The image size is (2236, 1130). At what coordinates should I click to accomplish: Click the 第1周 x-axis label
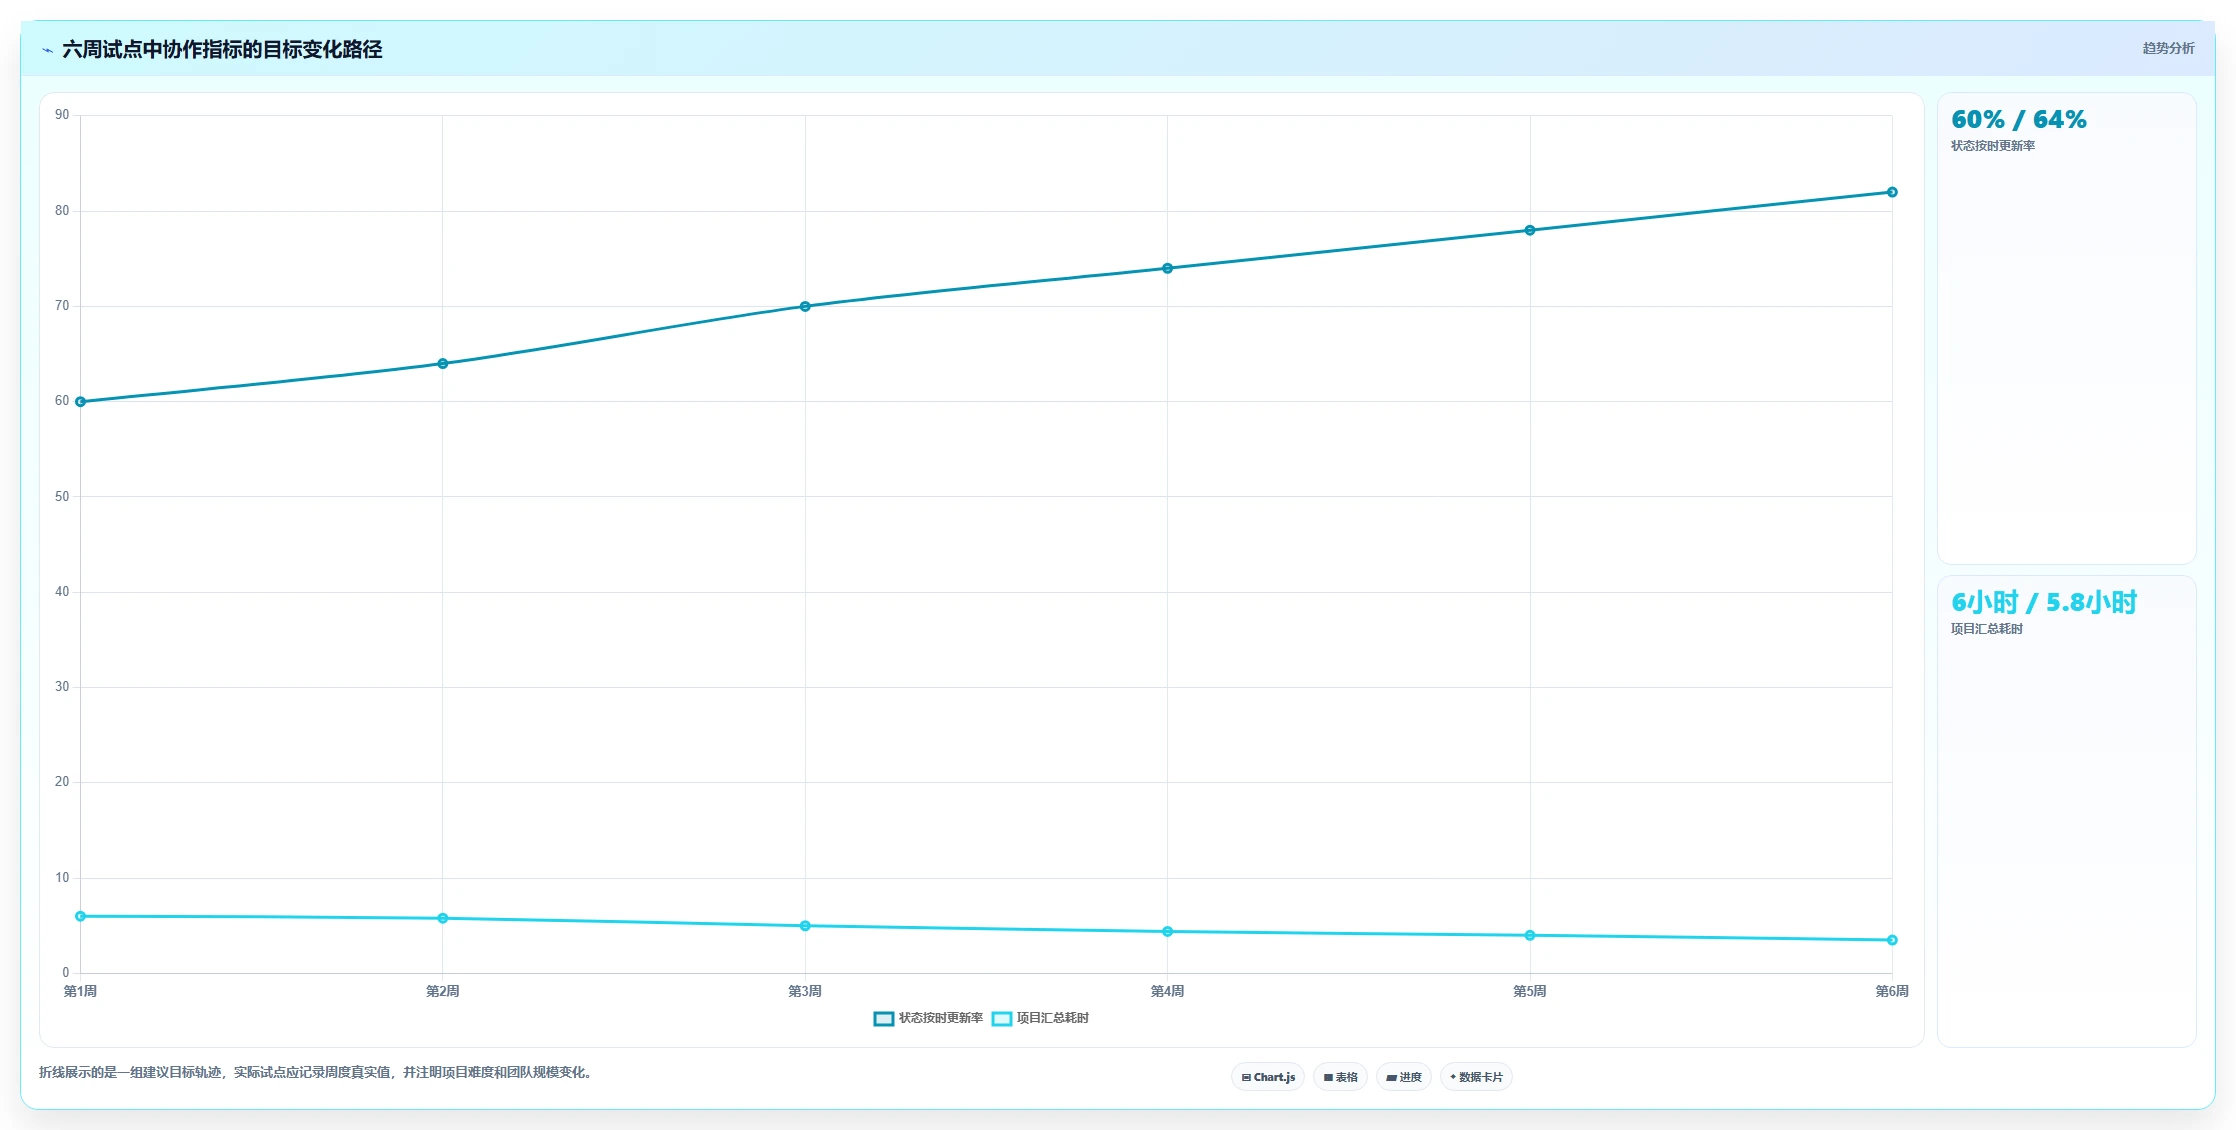[x=80, y=991]
